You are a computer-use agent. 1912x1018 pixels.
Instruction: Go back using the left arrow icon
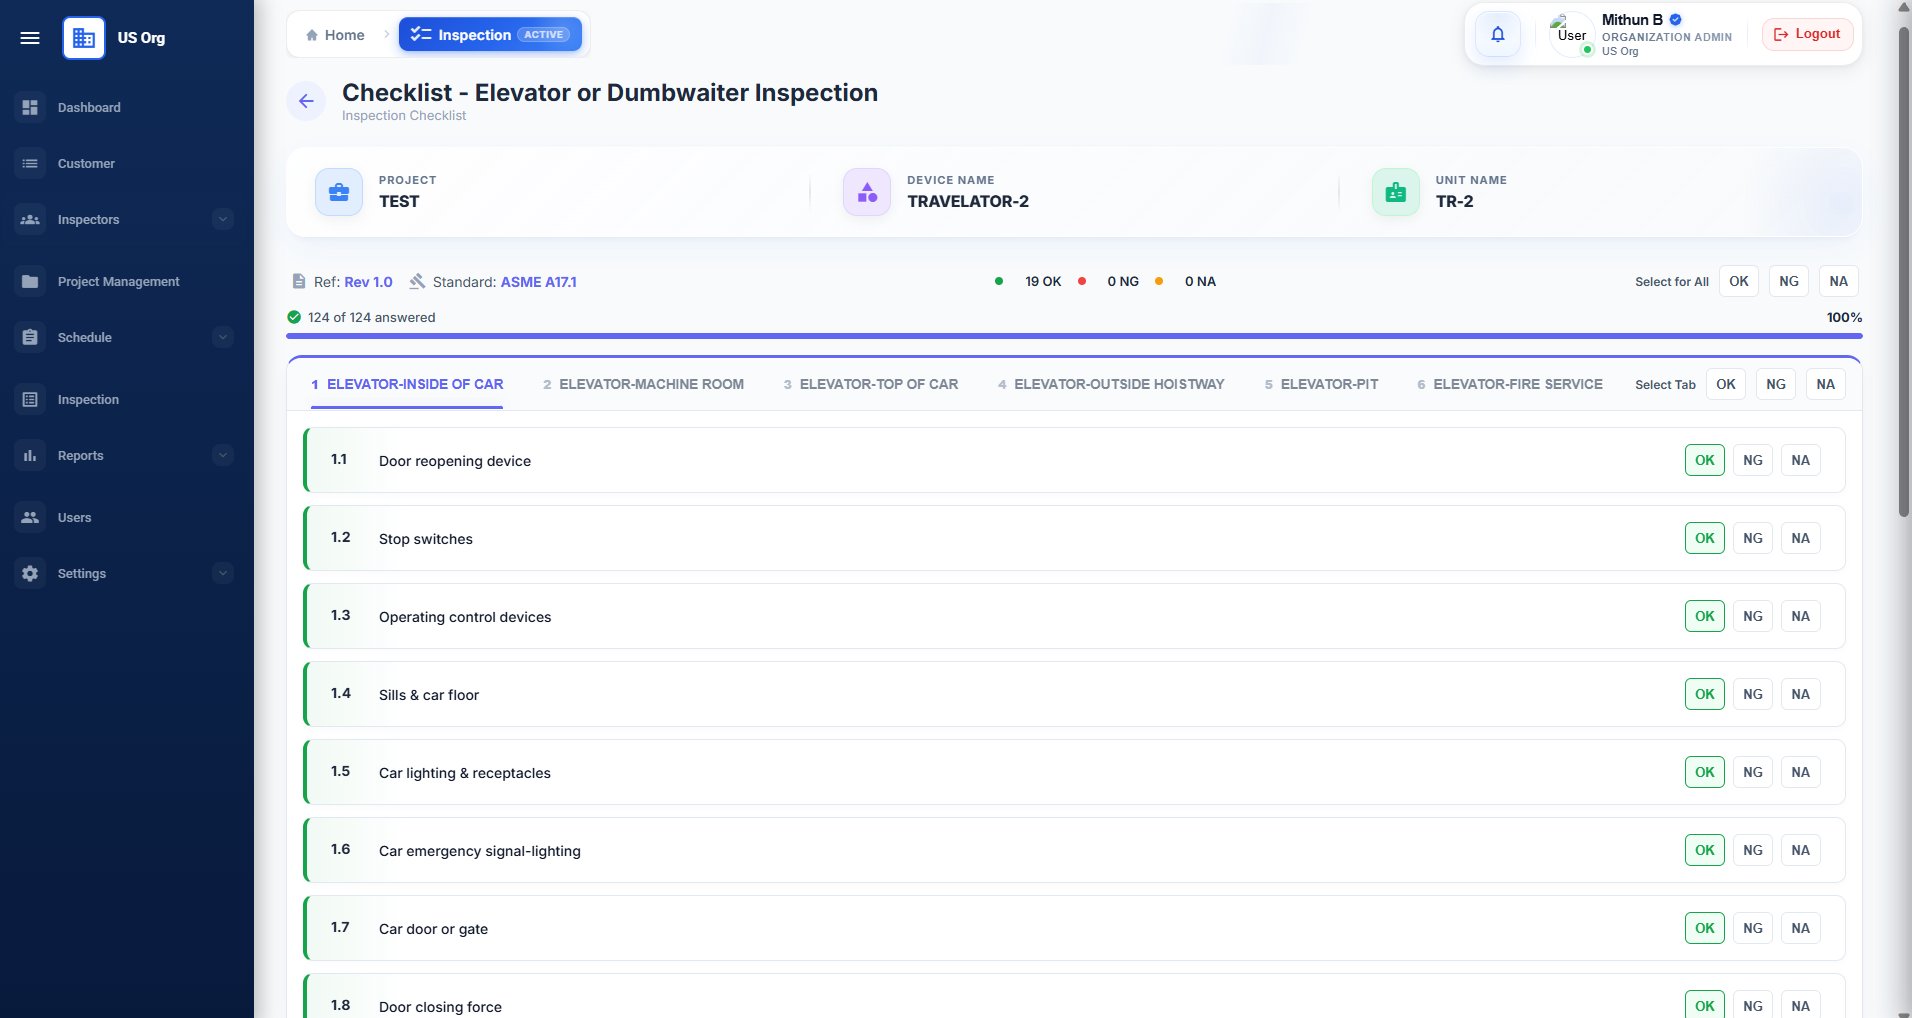click(x=306, y=101)
